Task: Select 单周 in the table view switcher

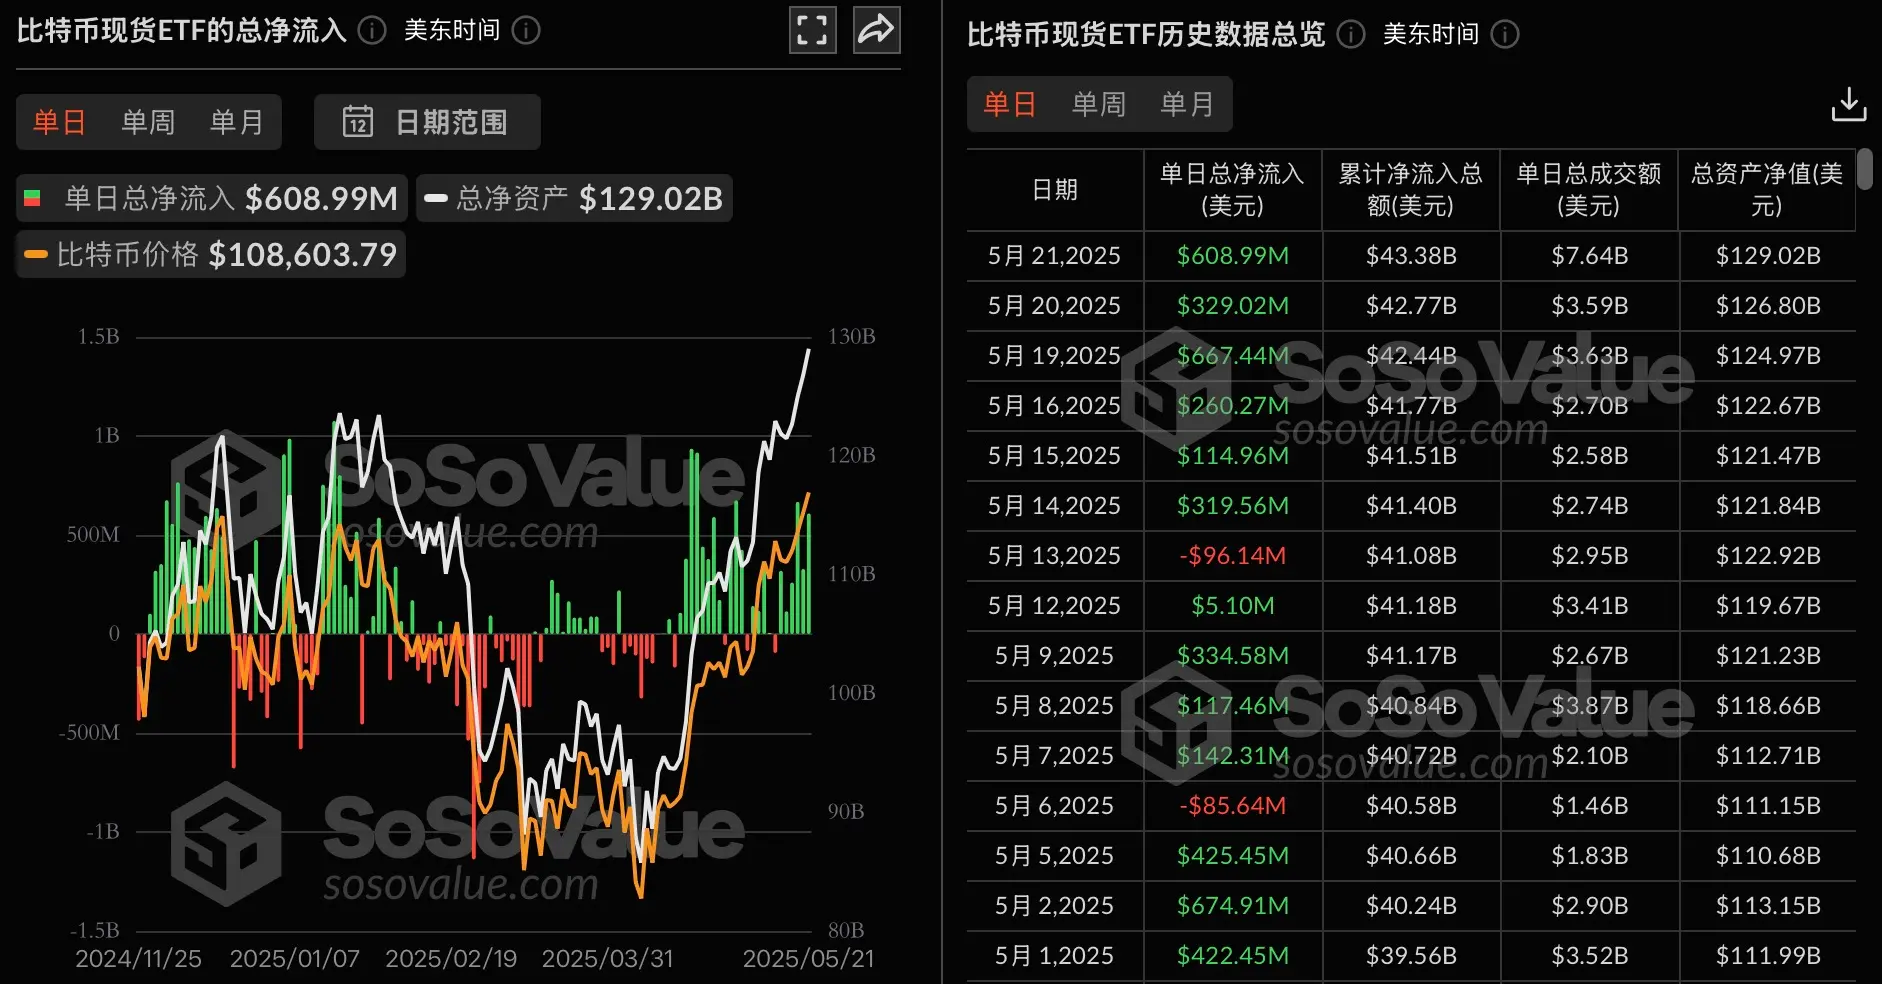Action: point(1098,103)
